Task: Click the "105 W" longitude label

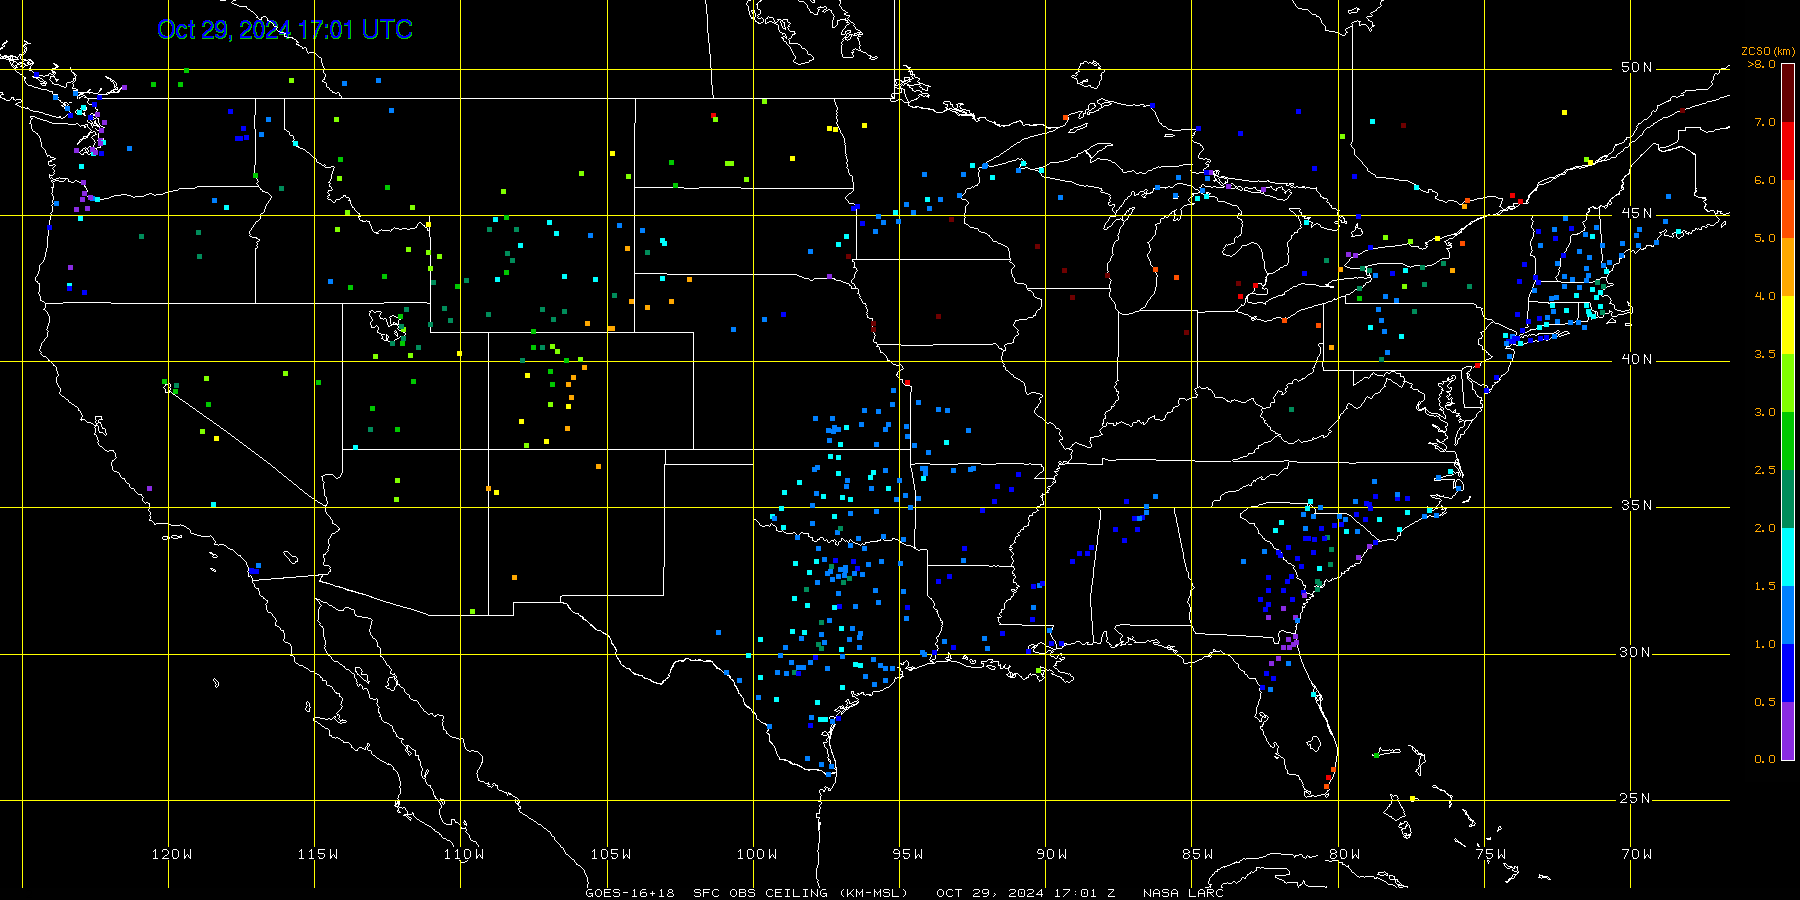Action: 610,854
